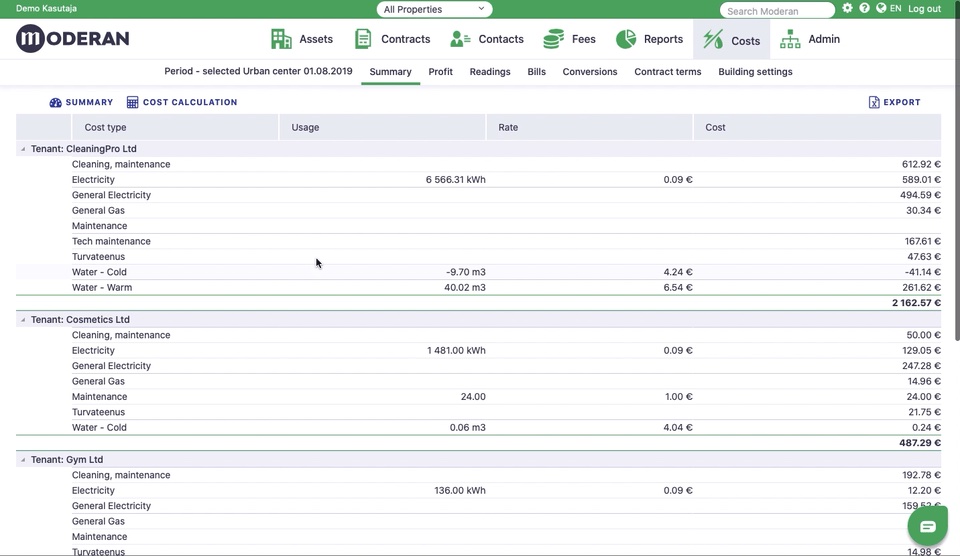Collapse the Tenant: CleaningPro Ltd group

pyautogui.click(x=23, y=149)
